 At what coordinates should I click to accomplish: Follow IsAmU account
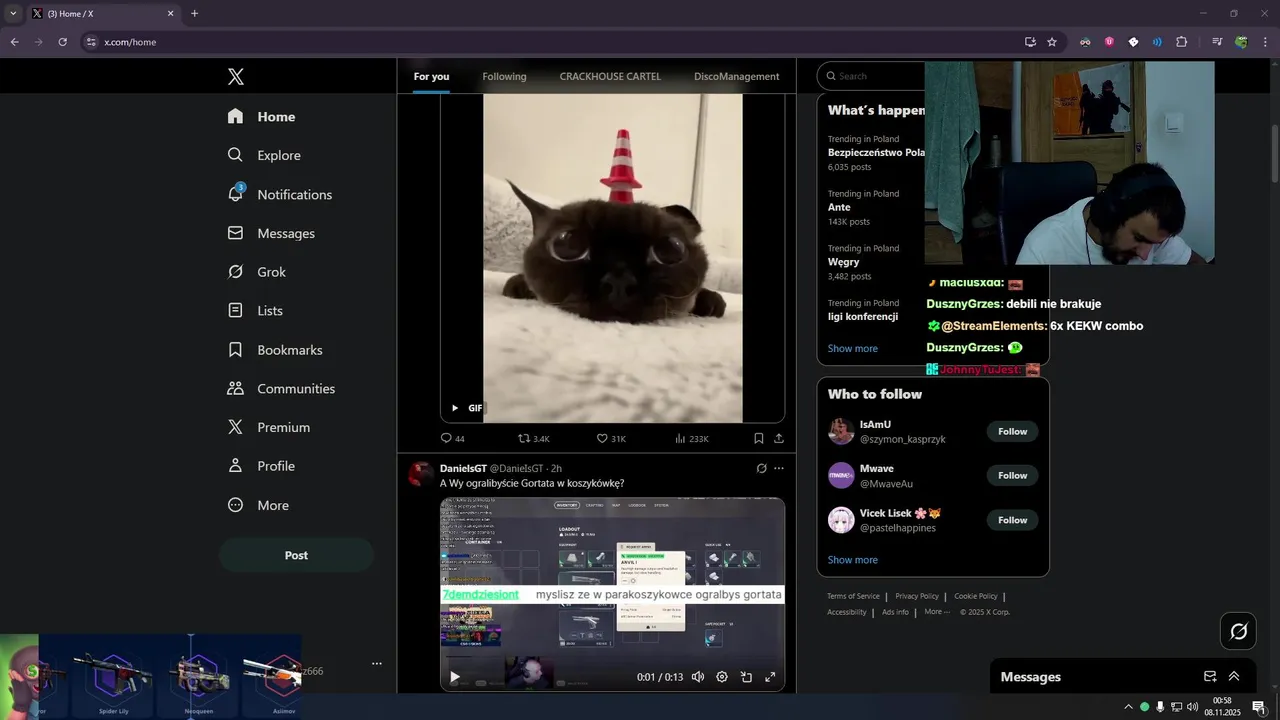tap(1012, 431)
